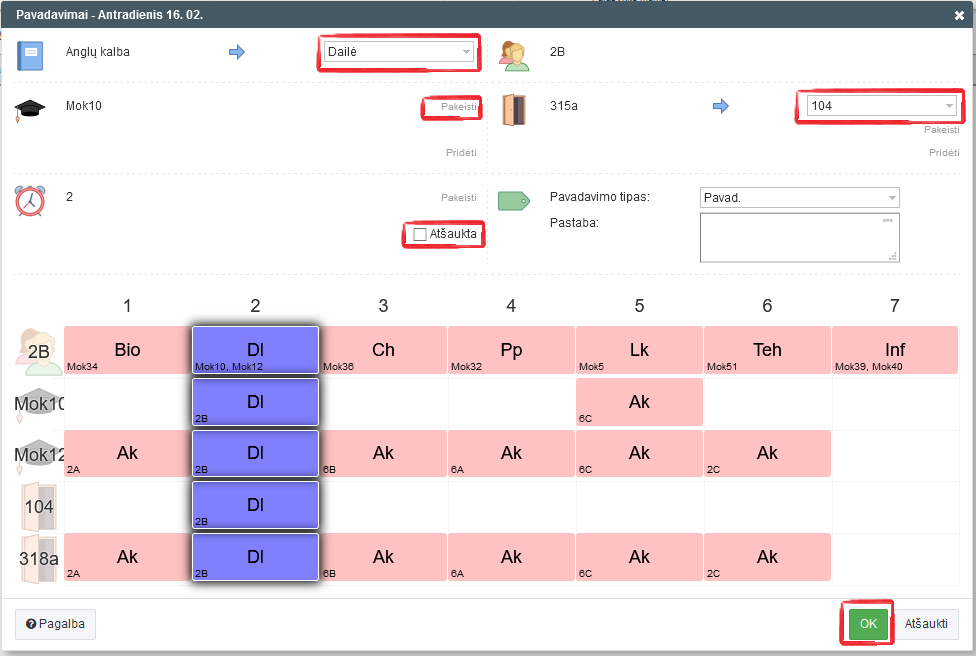Click period column header 7
Screen dimensions: 976x656
coord(894,306)
